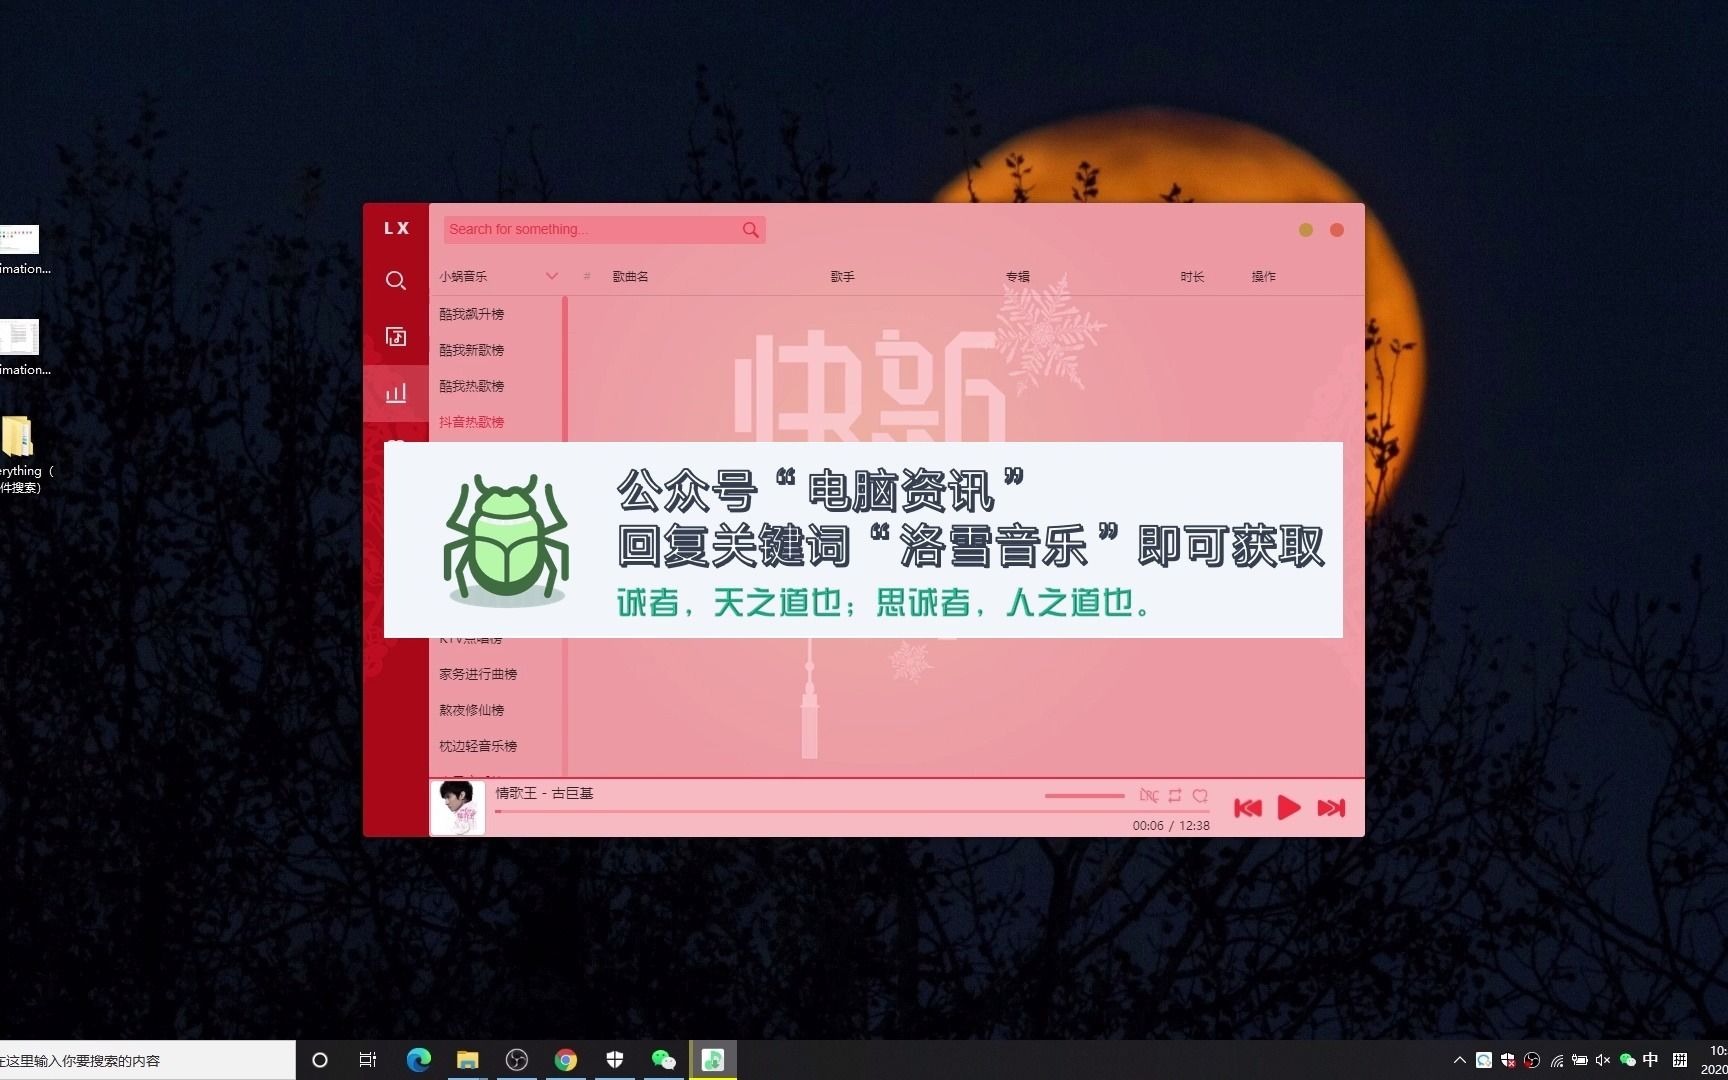Click the 歌手 column header
Image resolution: width=1728 pixels, height=1080 pixels.
click(x=842, y=277)
